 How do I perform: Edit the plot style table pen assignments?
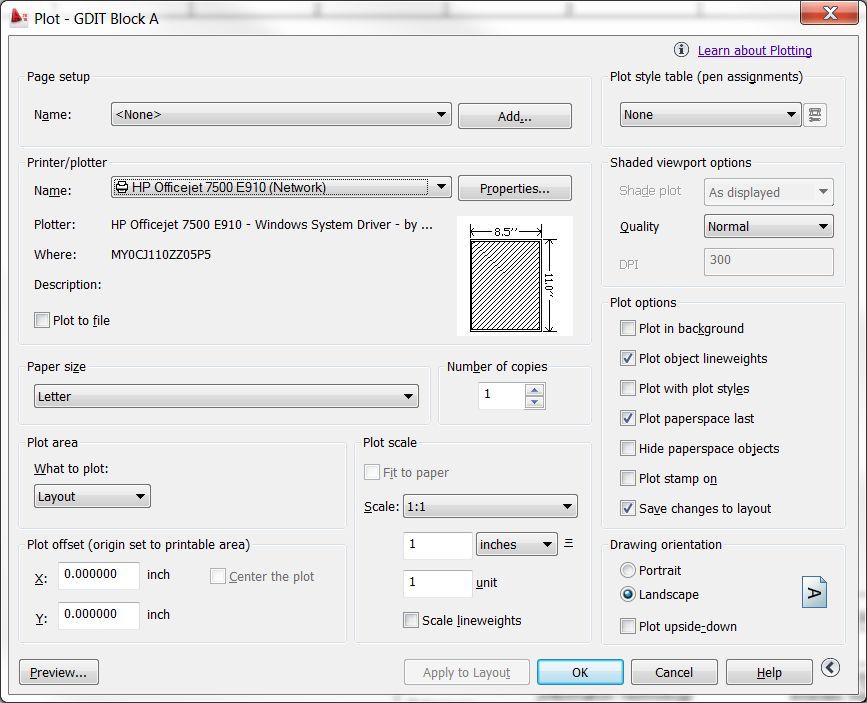click(815, 114)
